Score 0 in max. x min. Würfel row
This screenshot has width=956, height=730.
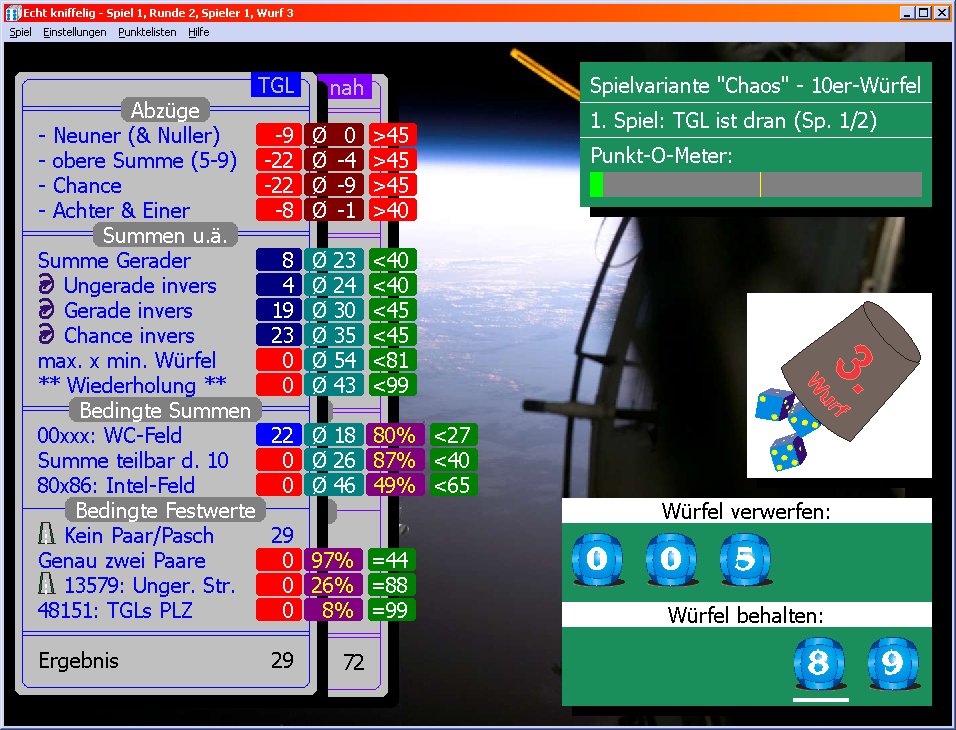(279, 360)
